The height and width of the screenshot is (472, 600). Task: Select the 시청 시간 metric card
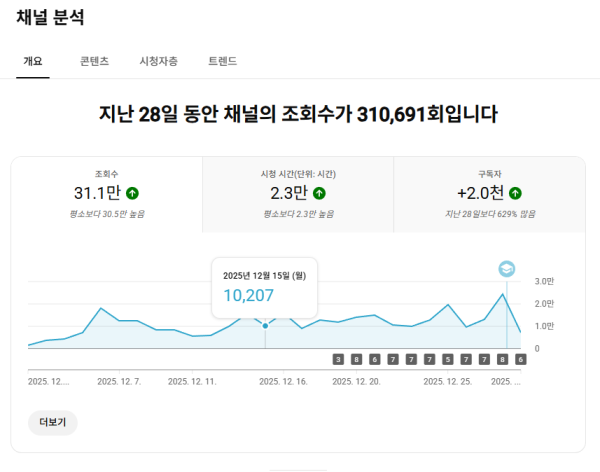tap(298, 193)
